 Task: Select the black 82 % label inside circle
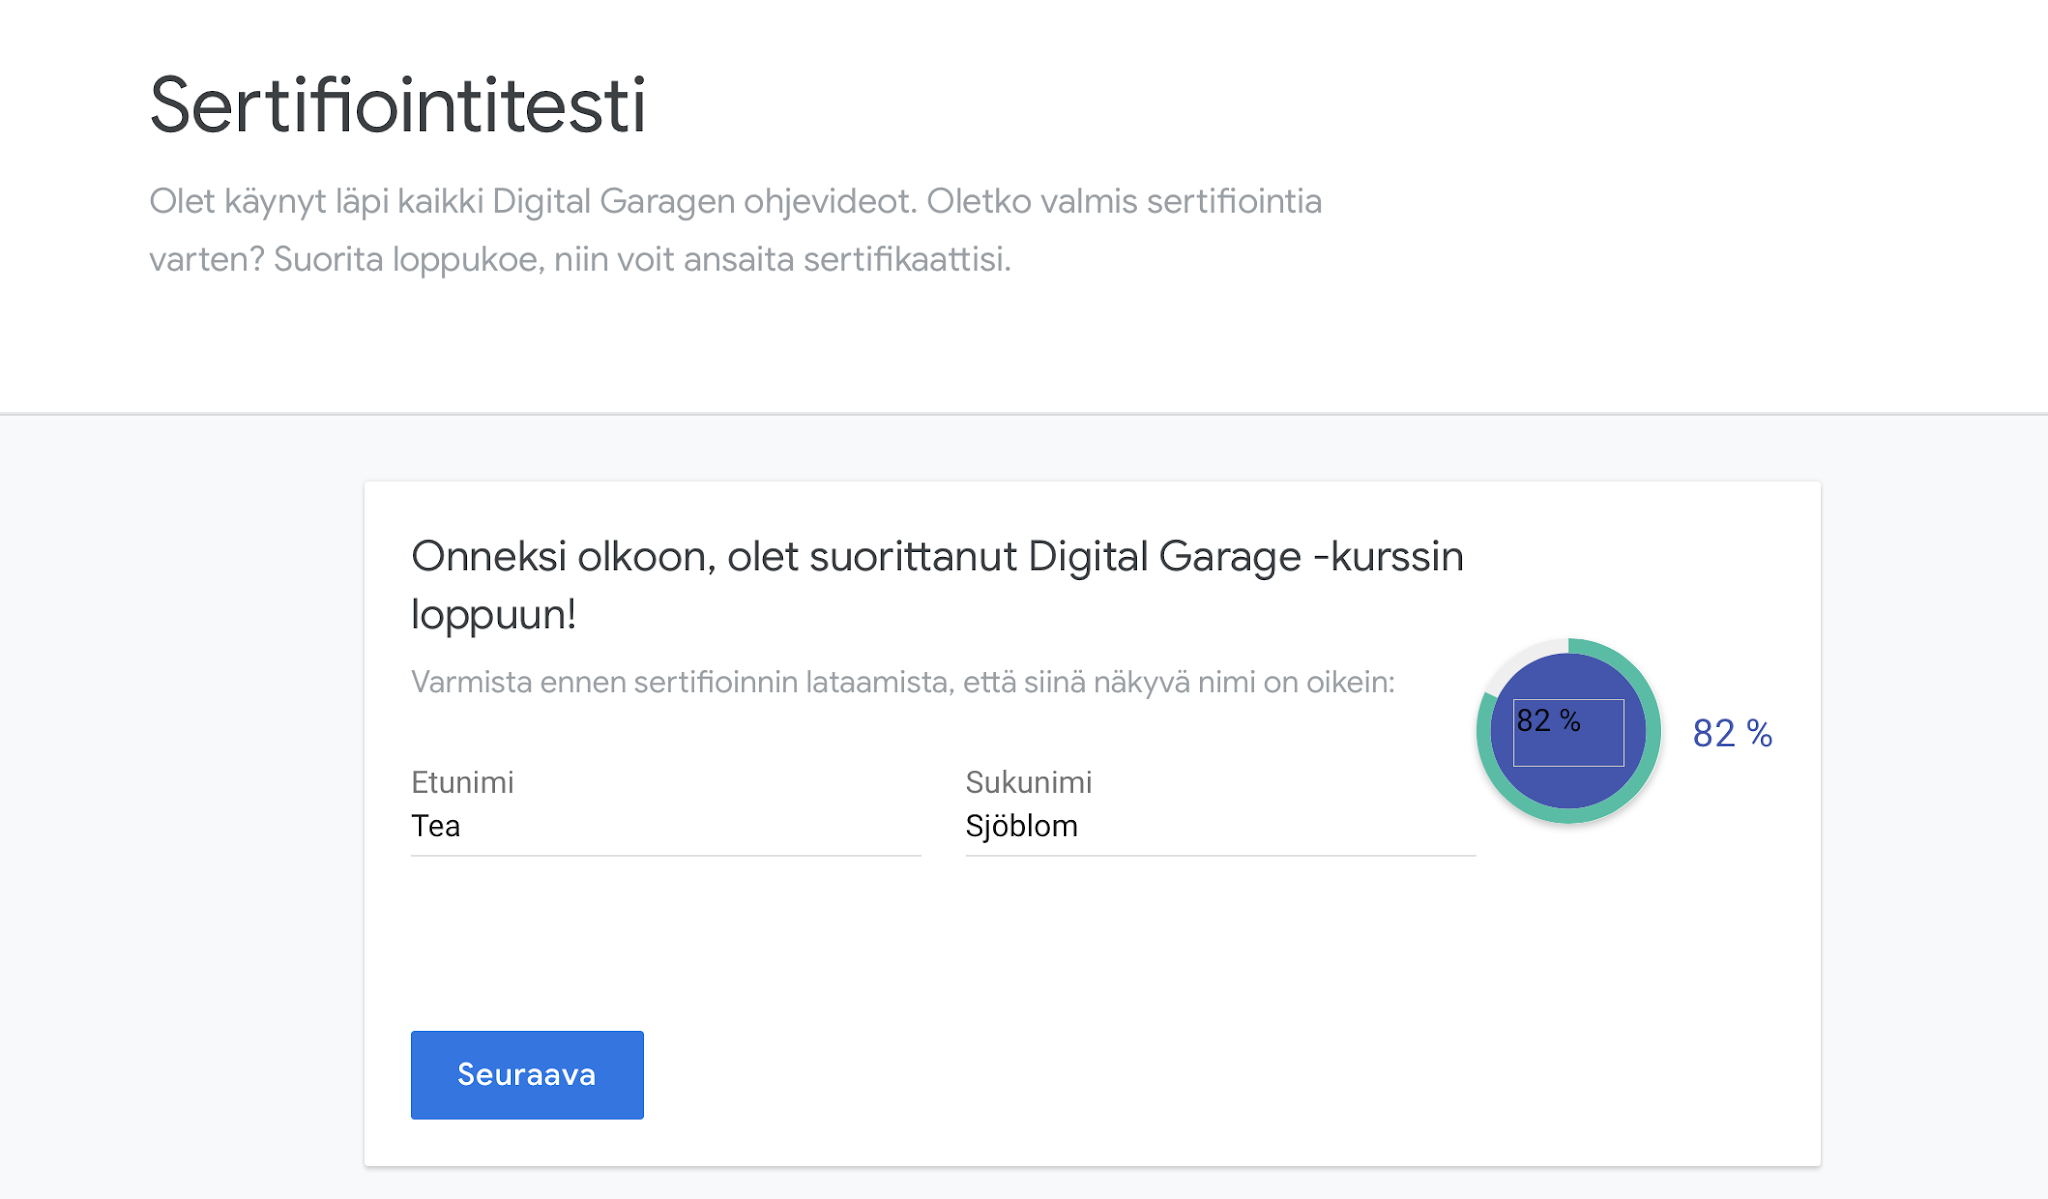click(x=1548, y=720)
